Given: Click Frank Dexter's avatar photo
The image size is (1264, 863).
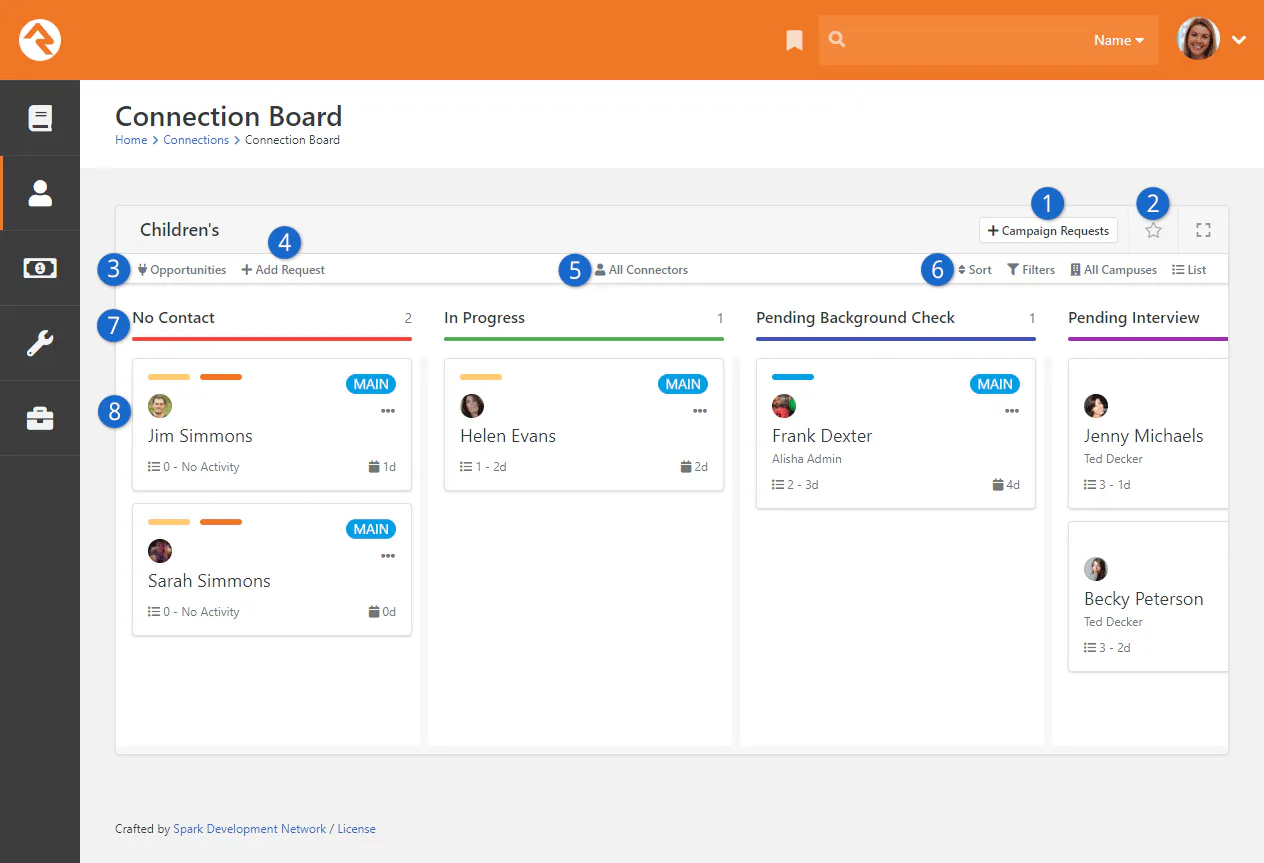Looking at the screenshot, I should (x=784, y=406).
